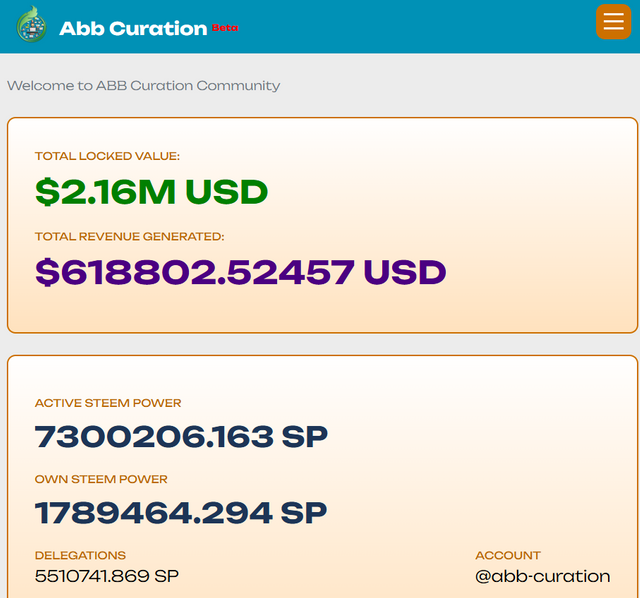
Task: Open the hamburger menu
Action: (613, 22)
